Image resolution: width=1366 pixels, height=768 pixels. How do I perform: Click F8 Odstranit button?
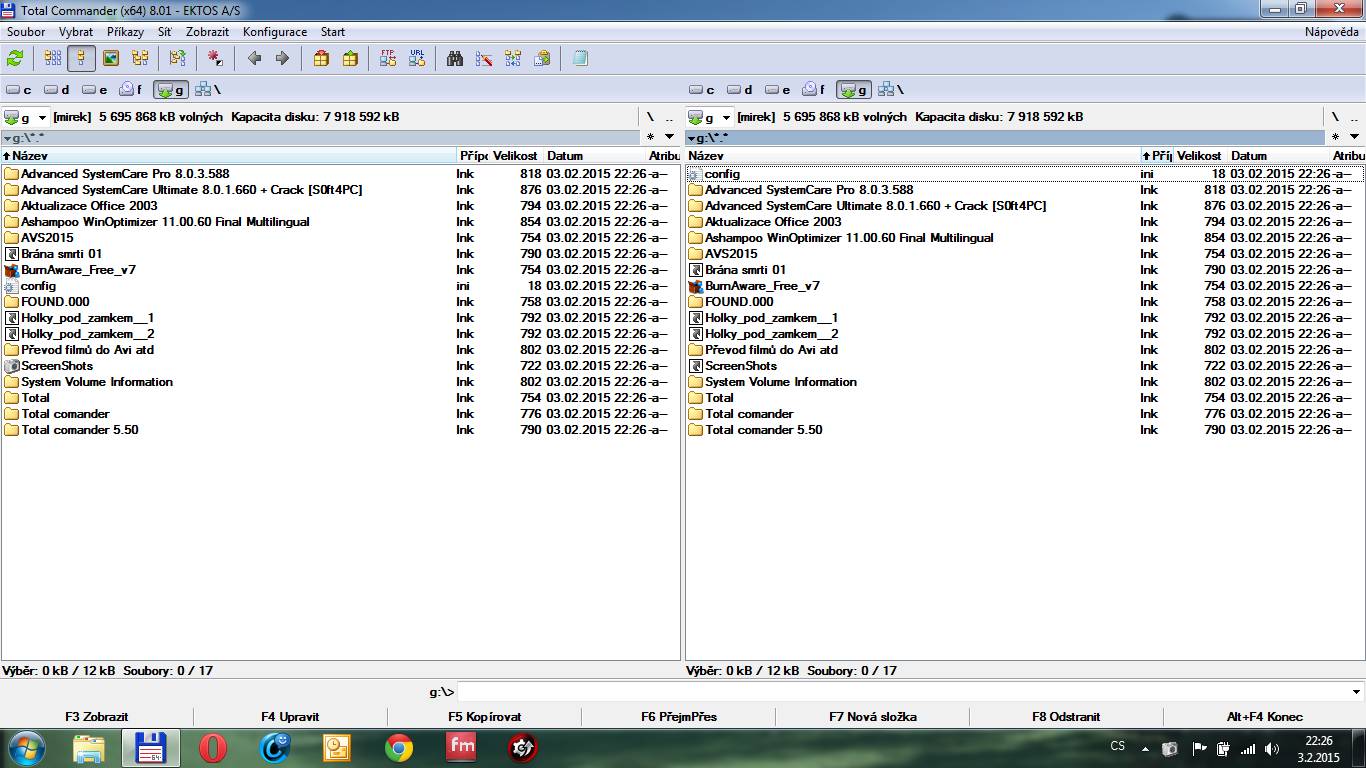[1066, 716]
